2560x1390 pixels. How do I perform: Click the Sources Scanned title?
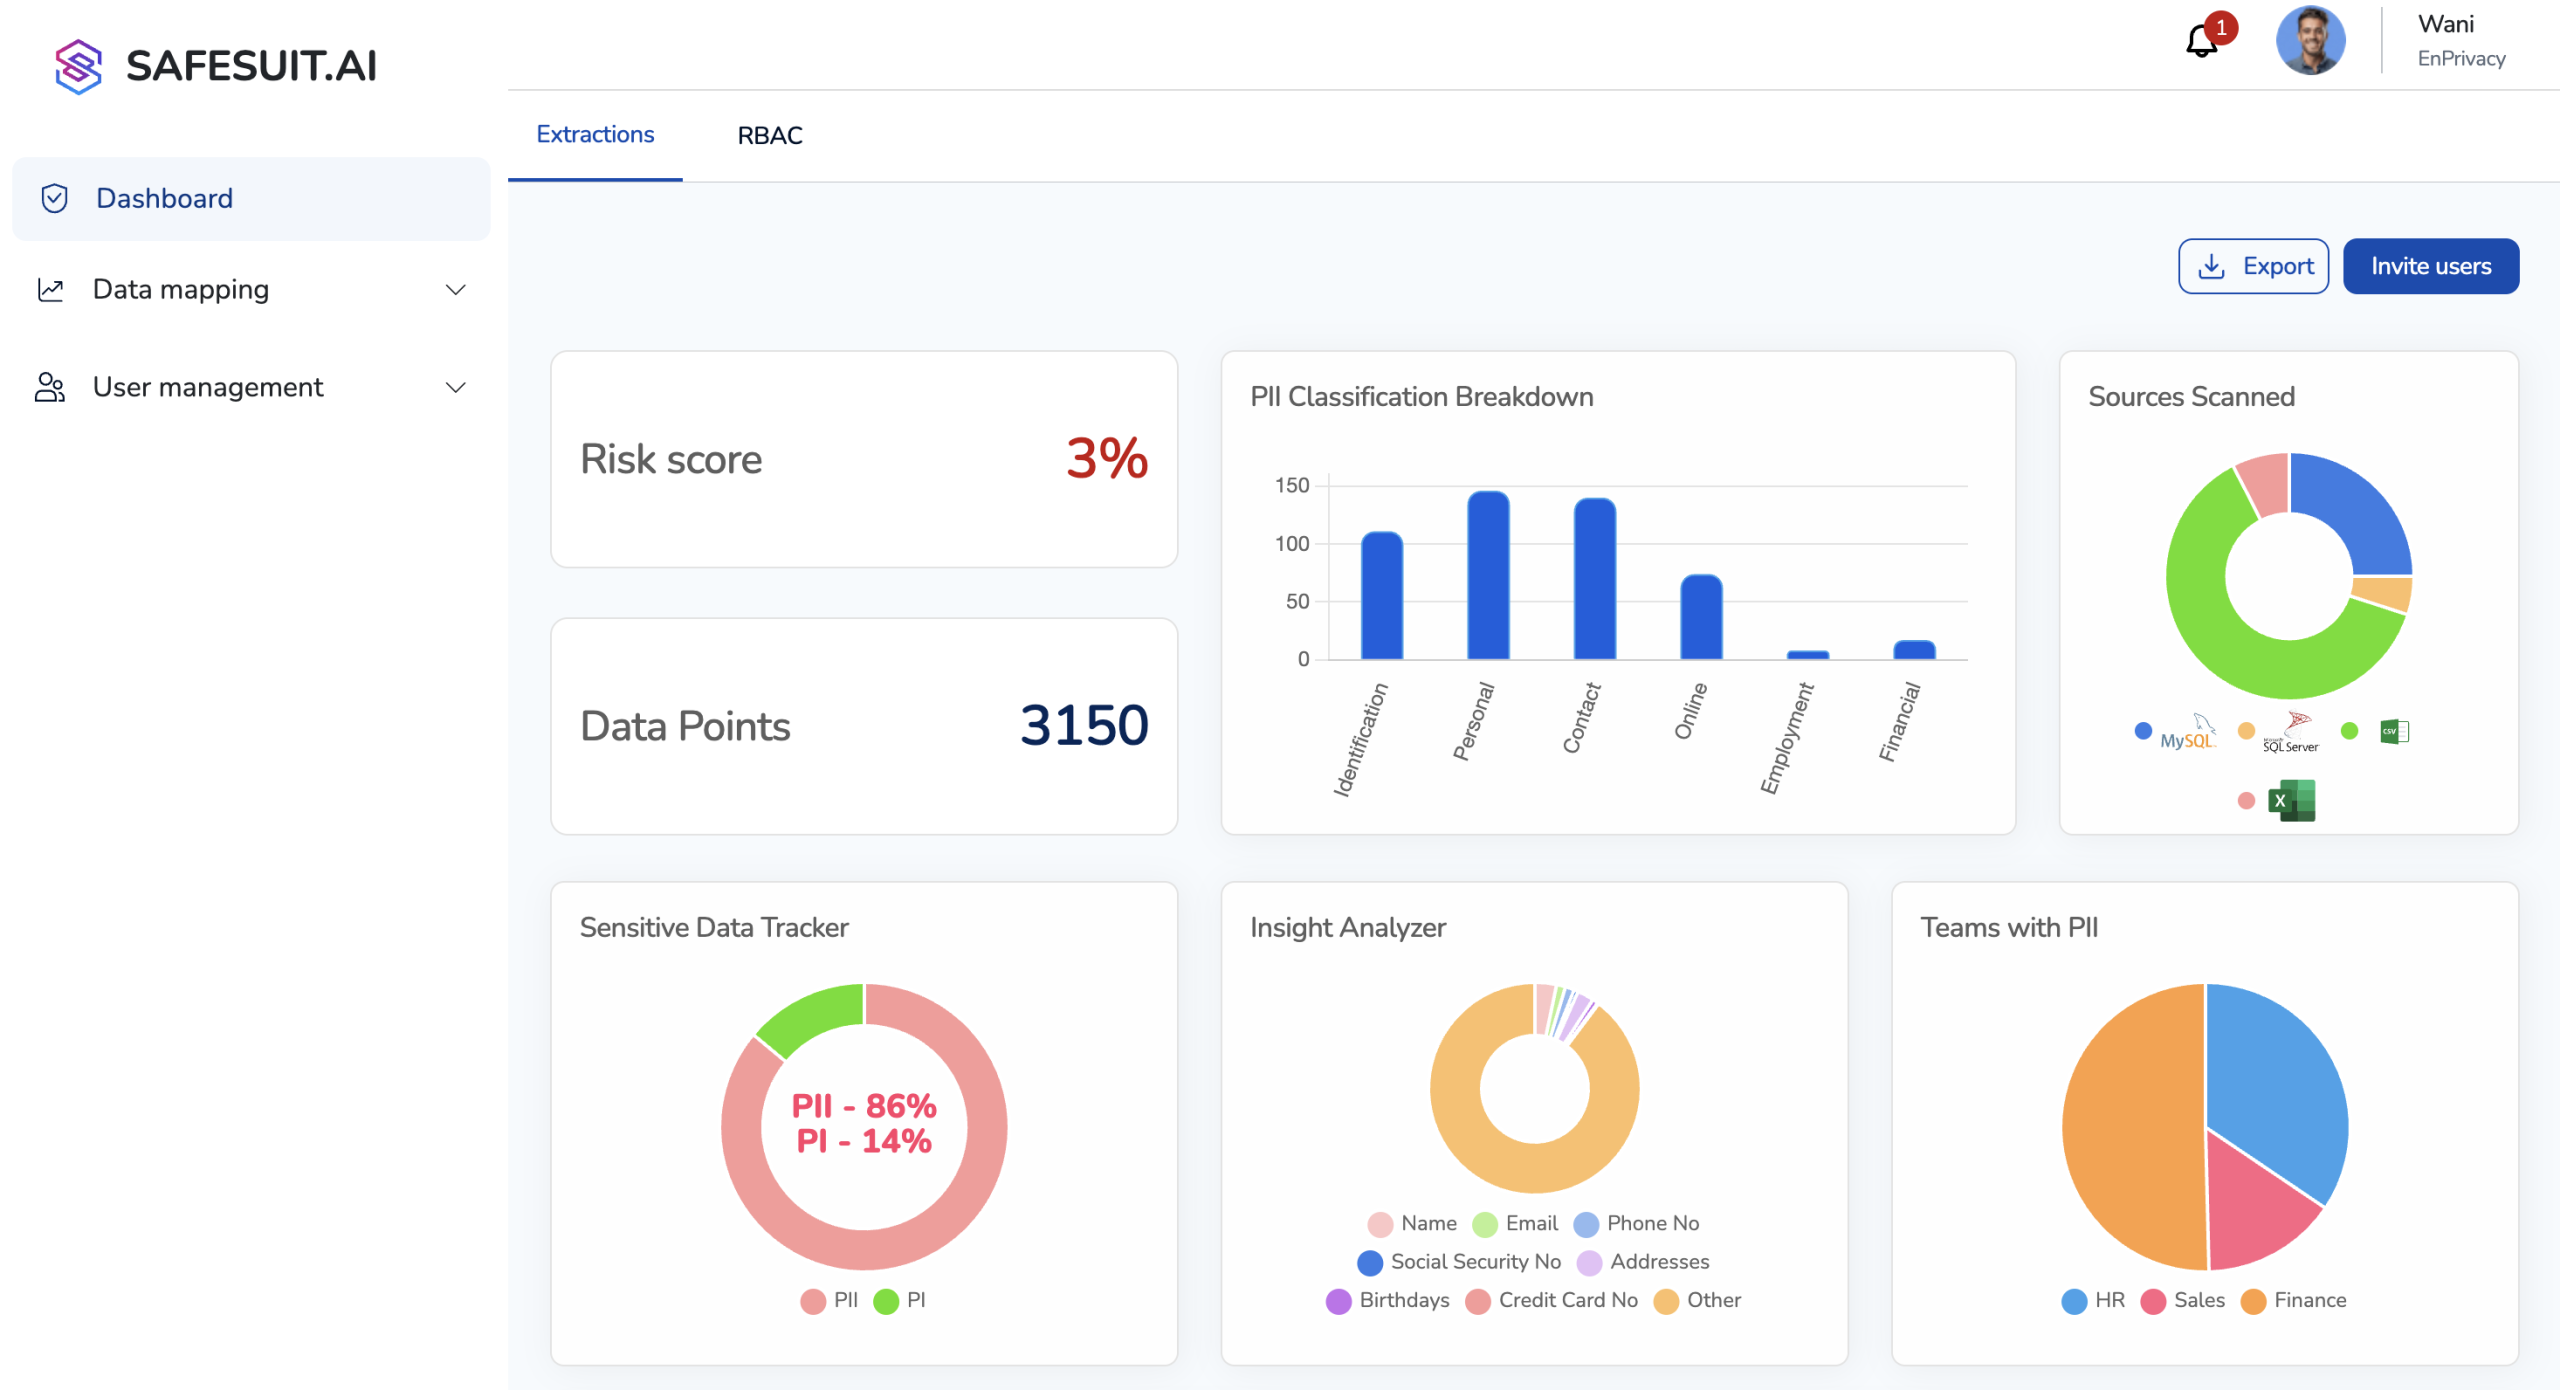(x=2191, y=397)
